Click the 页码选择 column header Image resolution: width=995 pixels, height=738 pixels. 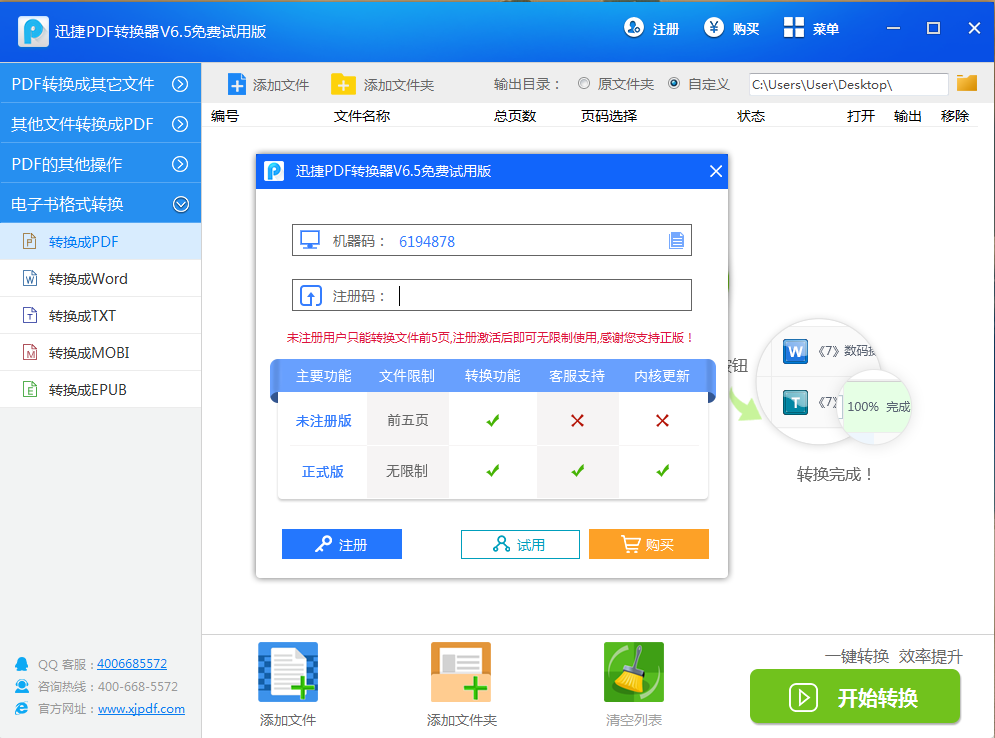click(x=609, y=116)
